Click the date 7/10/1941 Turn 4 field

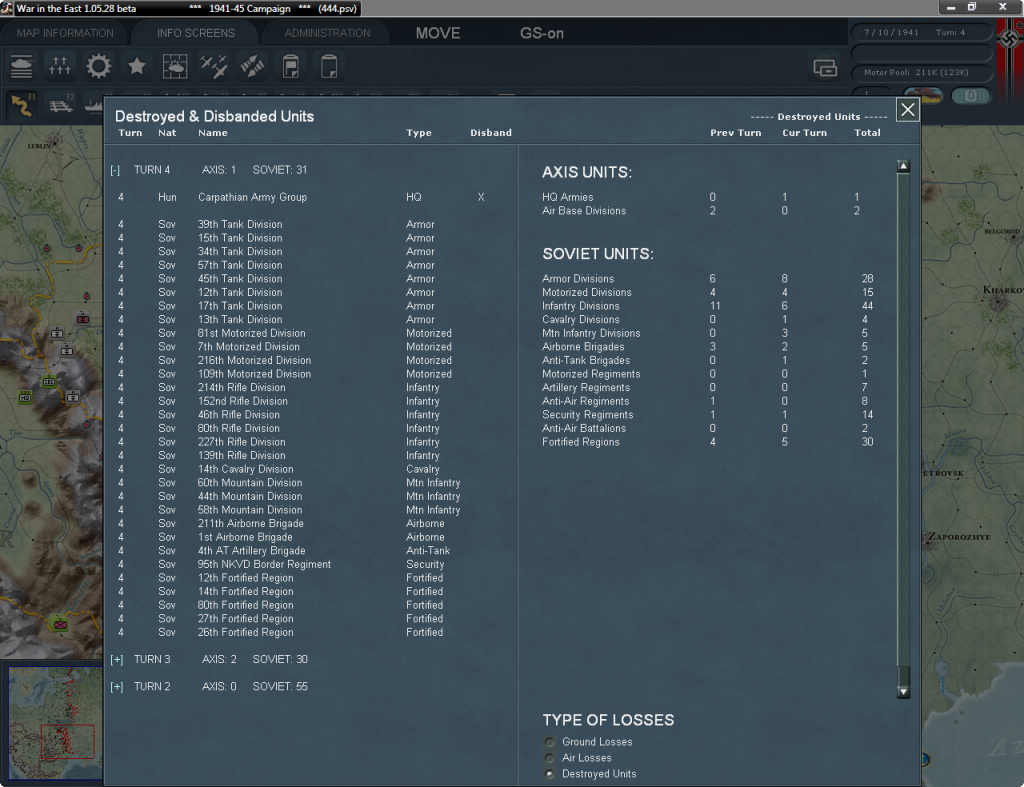921,32
